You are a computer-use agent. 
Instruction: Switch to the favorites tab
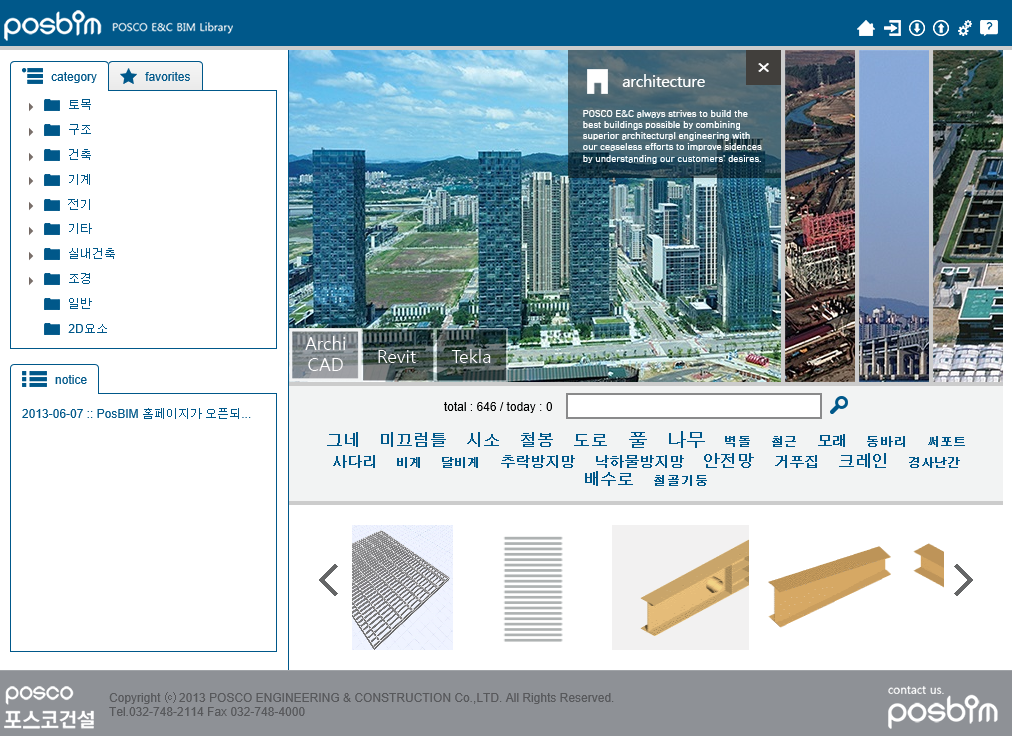point(156,76)
